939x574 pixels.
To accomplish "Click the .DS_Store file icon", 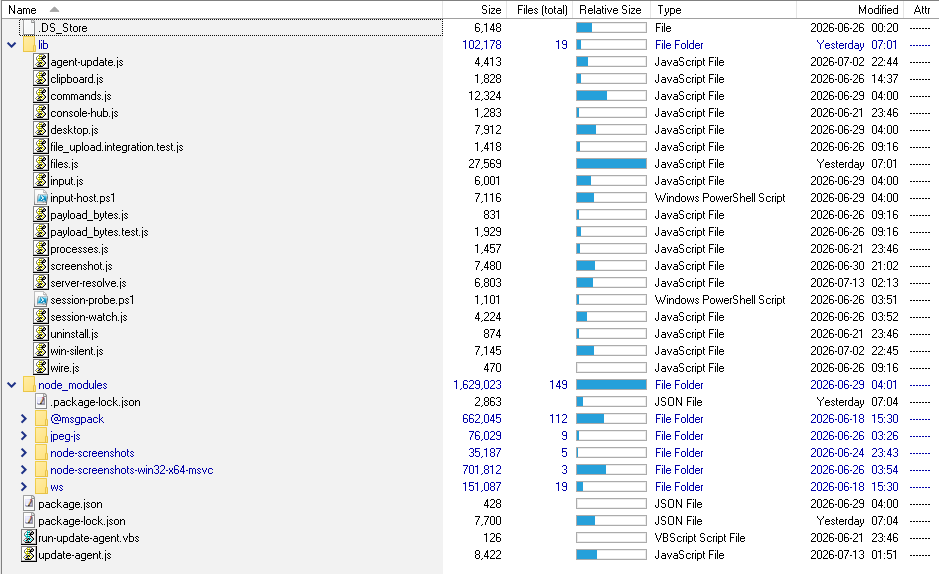I will click(x=28, y=28).
